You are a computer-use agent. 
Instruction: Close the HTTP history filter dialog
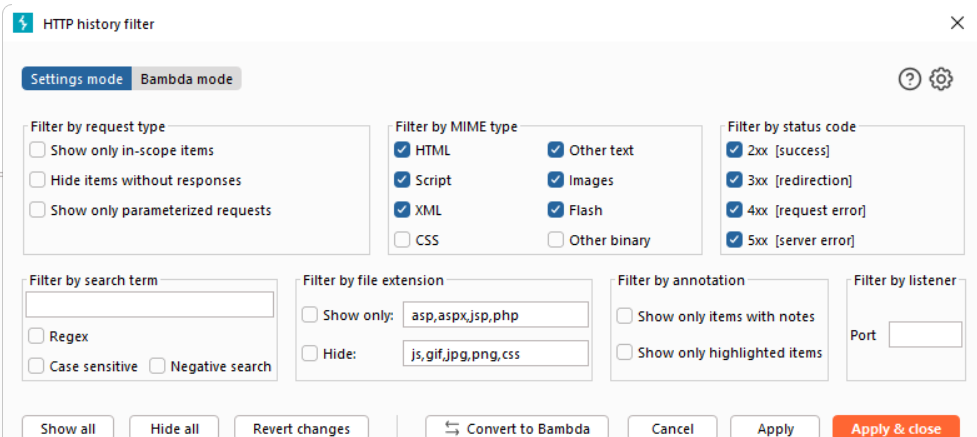(956, 23)
